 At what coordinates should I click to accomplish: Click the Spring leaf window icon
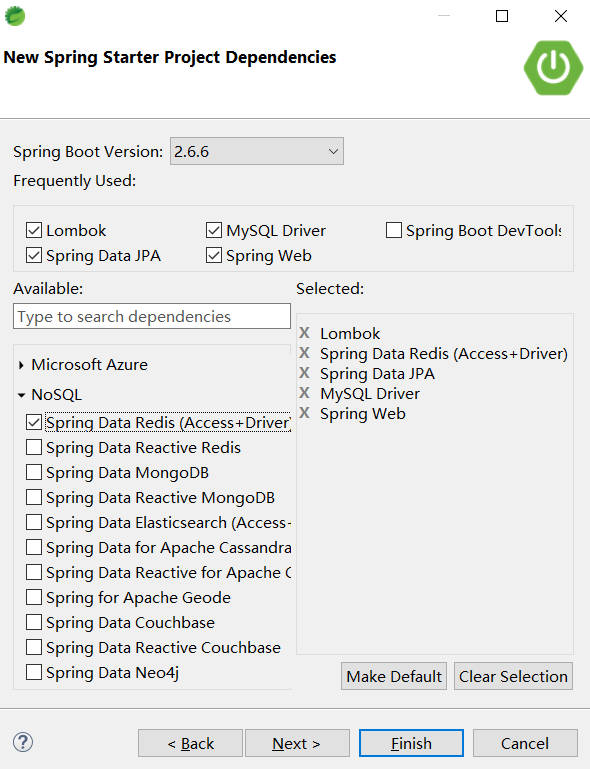click(x=15, y=16)
